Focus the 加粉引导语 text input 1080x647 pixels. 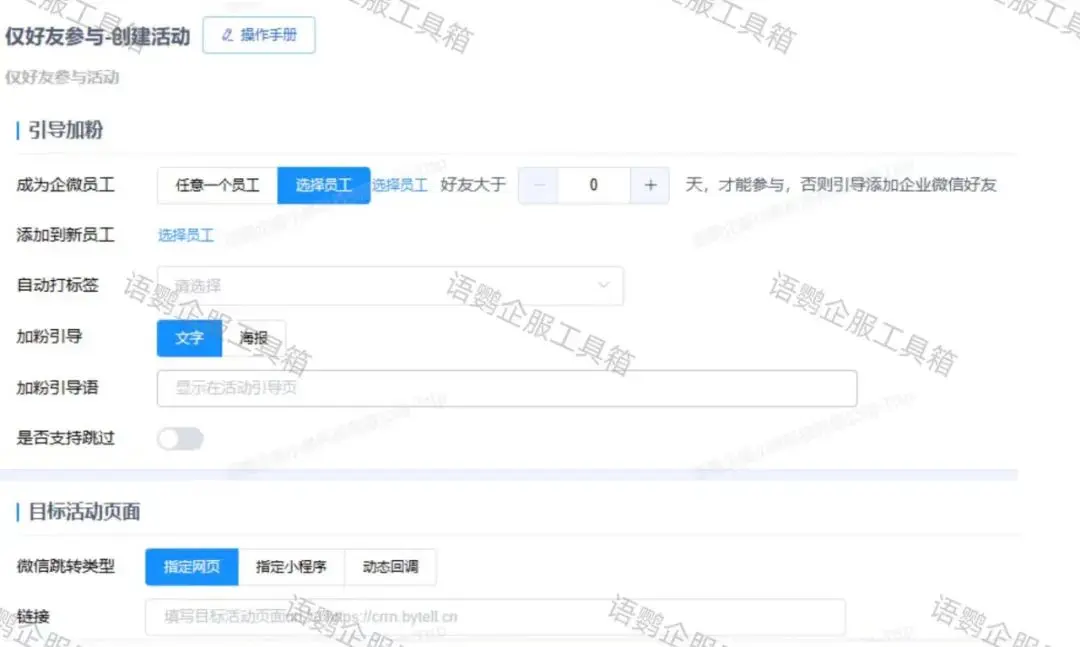pyautogui.click(x=506, y=388)
